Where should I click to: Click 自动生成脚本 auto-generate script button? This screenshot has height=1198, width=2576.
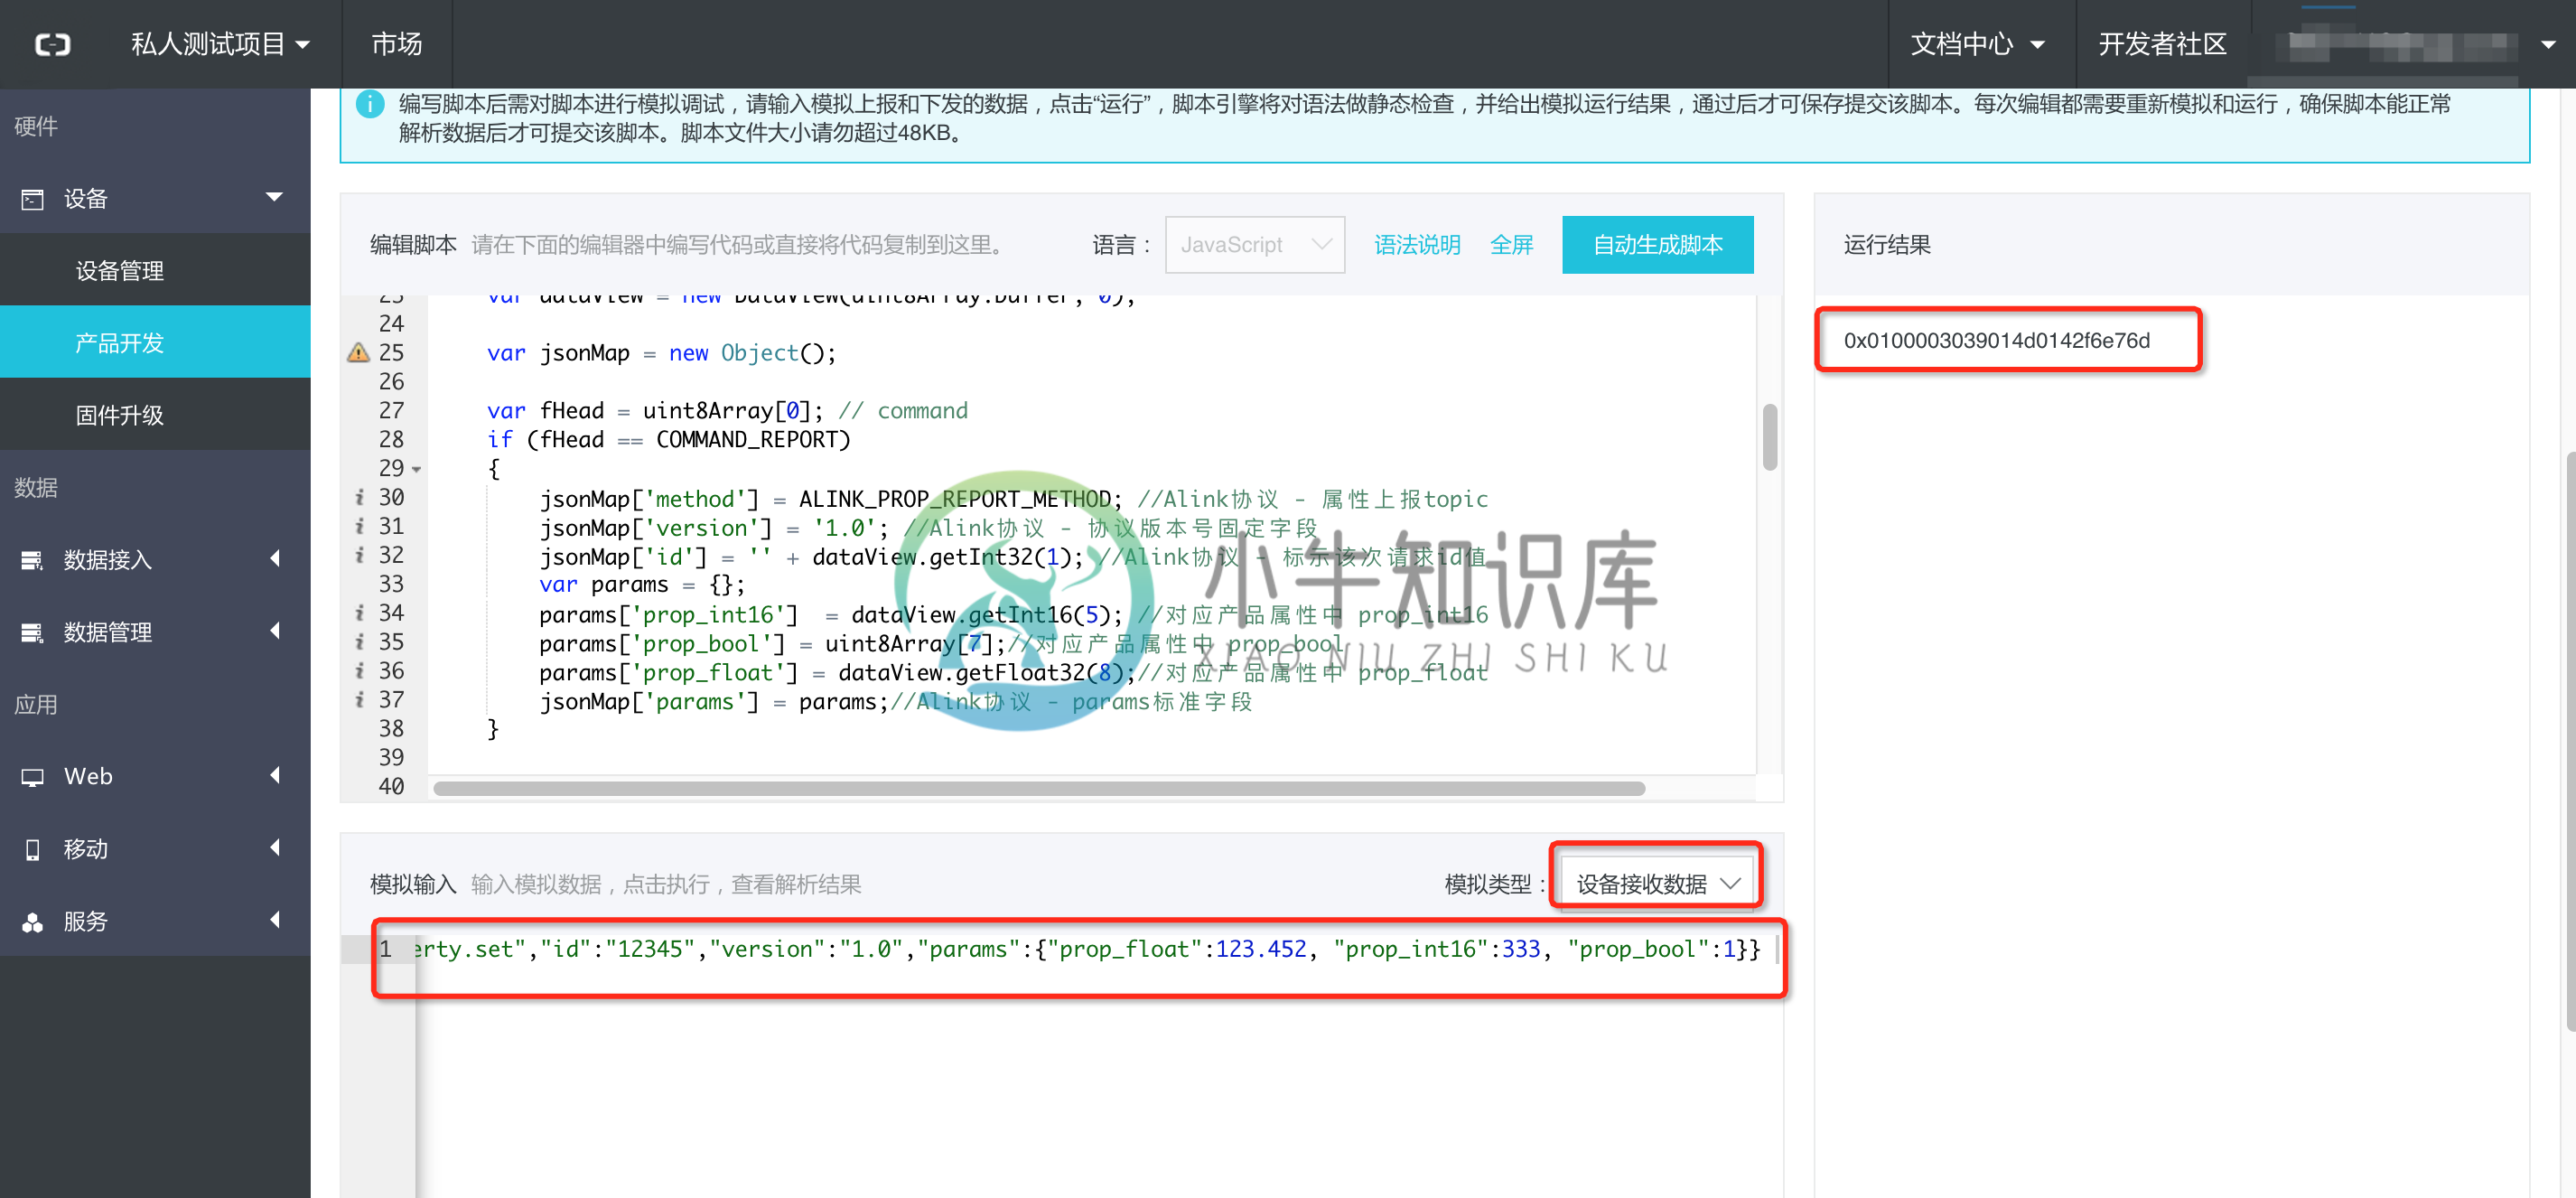click(x=1657, y=244)
